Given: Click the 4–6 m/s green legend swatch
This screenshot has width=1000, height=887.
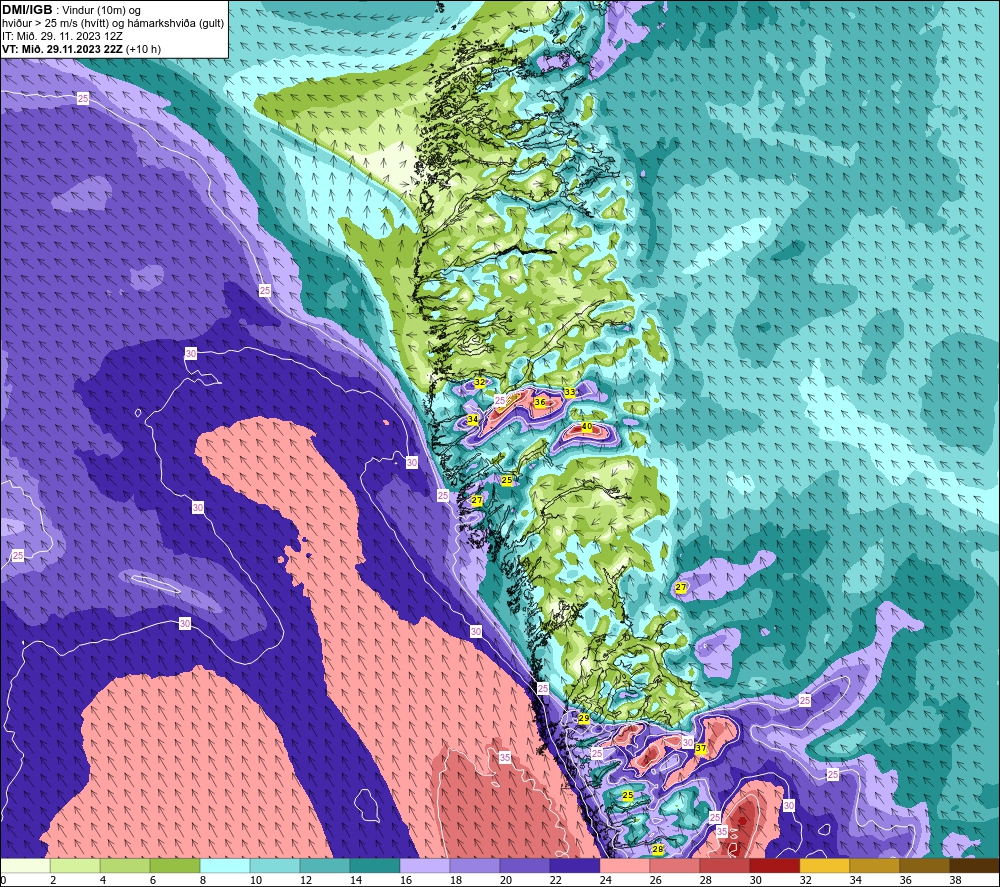Looking at the screenshot, I should 125,866.
